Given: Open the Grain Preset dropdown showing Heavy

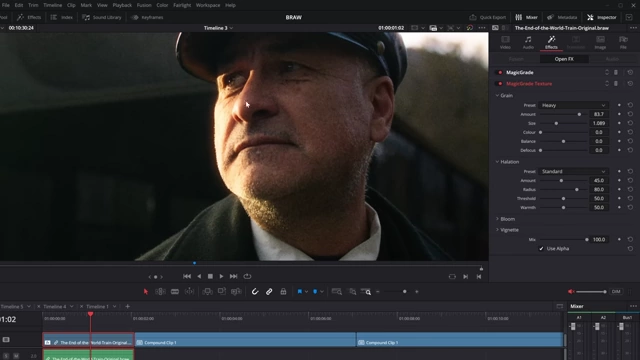Looking at the screenshot, I should pos(573,105).
